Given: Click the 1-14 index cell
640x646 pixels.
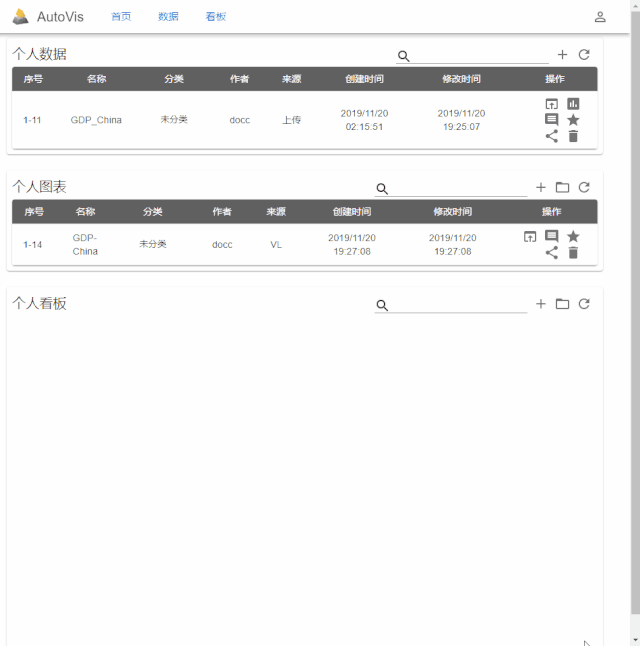Looking at the screenshot, I should click(33, 245).
